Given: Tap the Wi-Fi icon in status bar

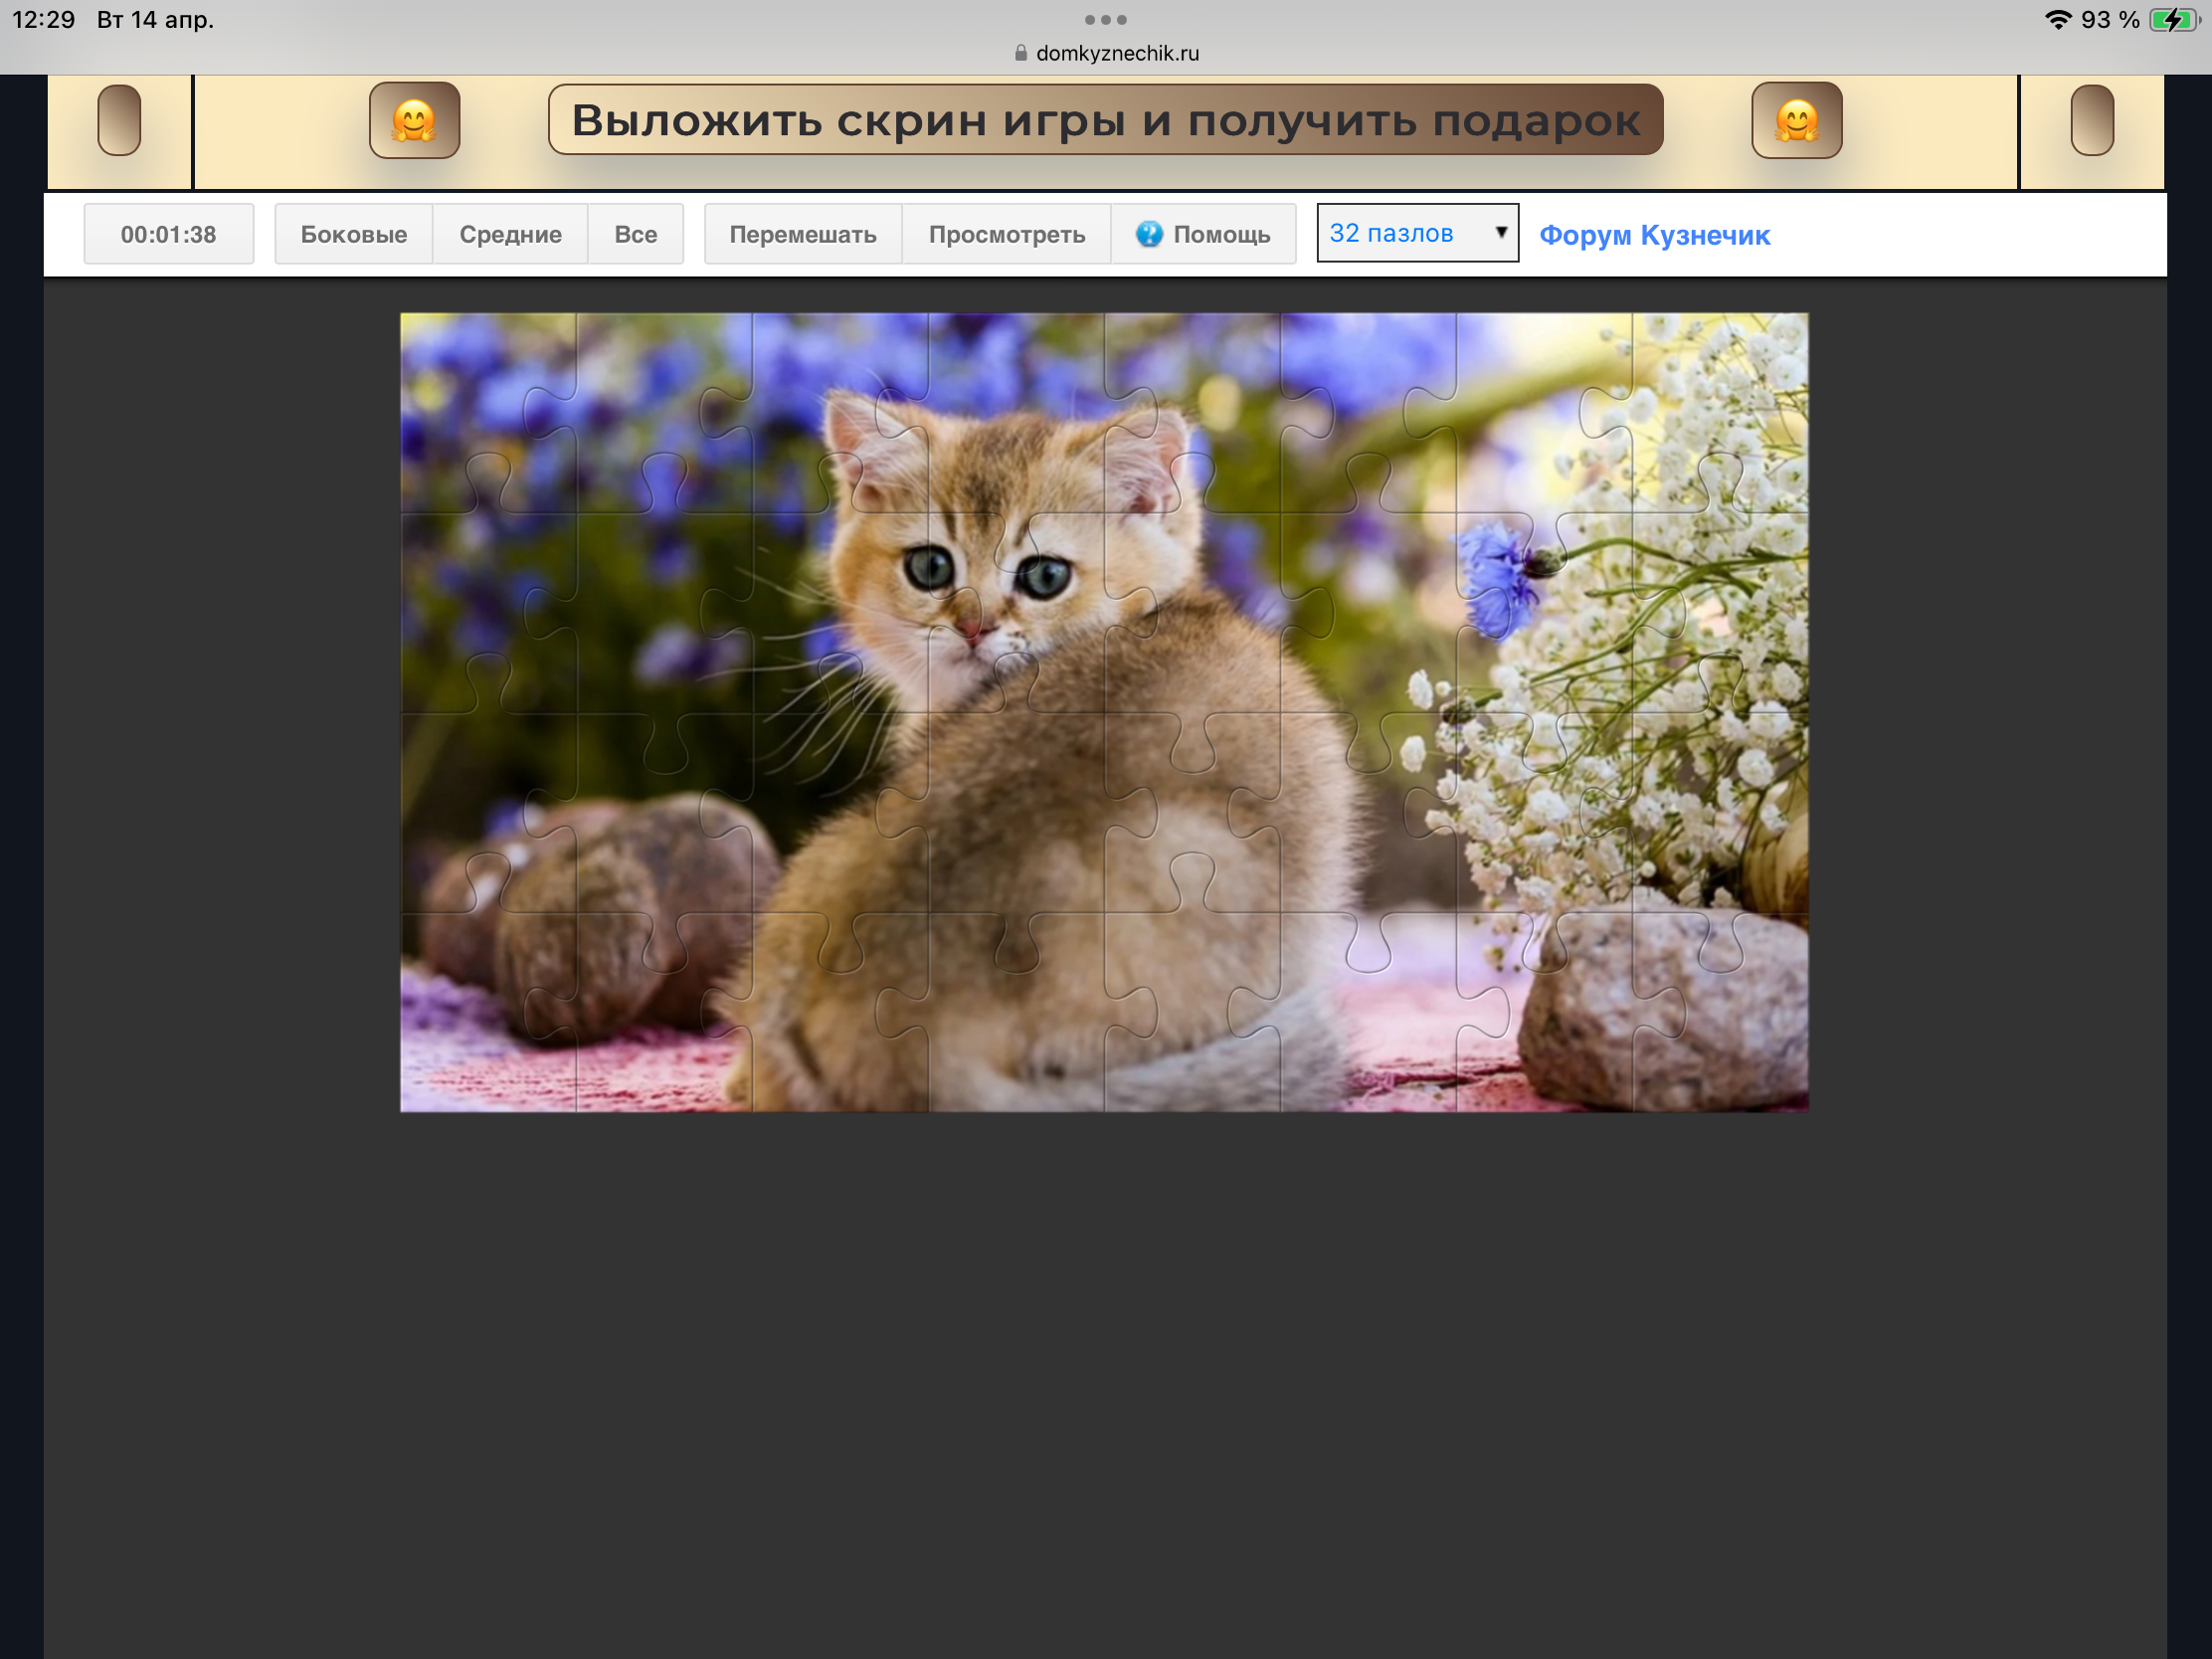Looking at the screenshot, I should pos(2057,20).
